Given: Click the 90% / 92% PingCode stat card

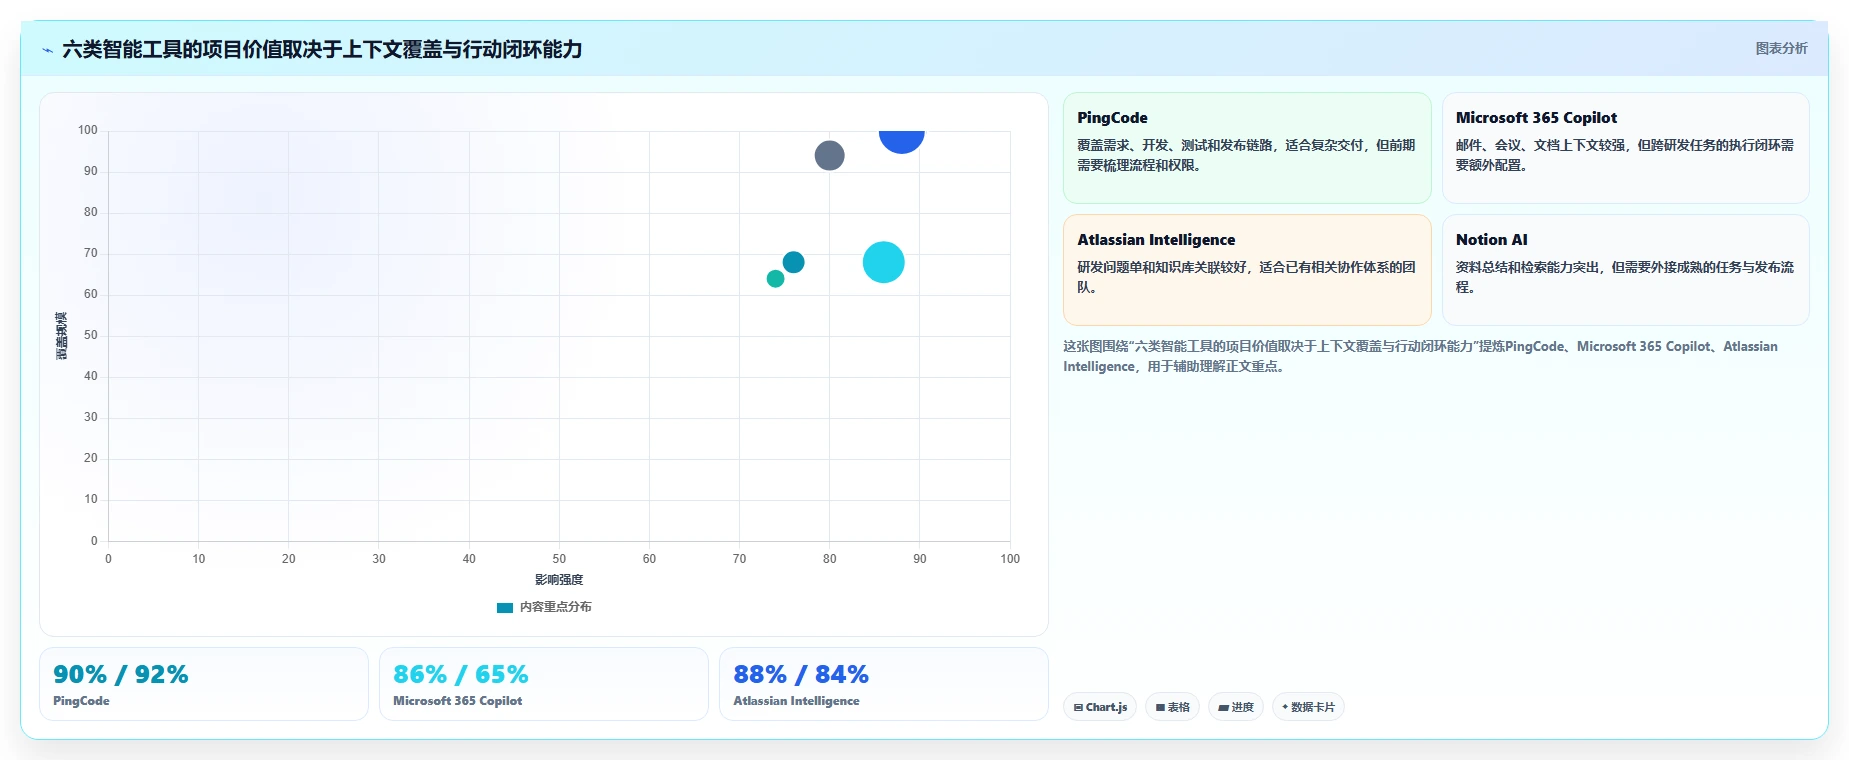Looking at the screenshot, I should click(x=204, y=684).
